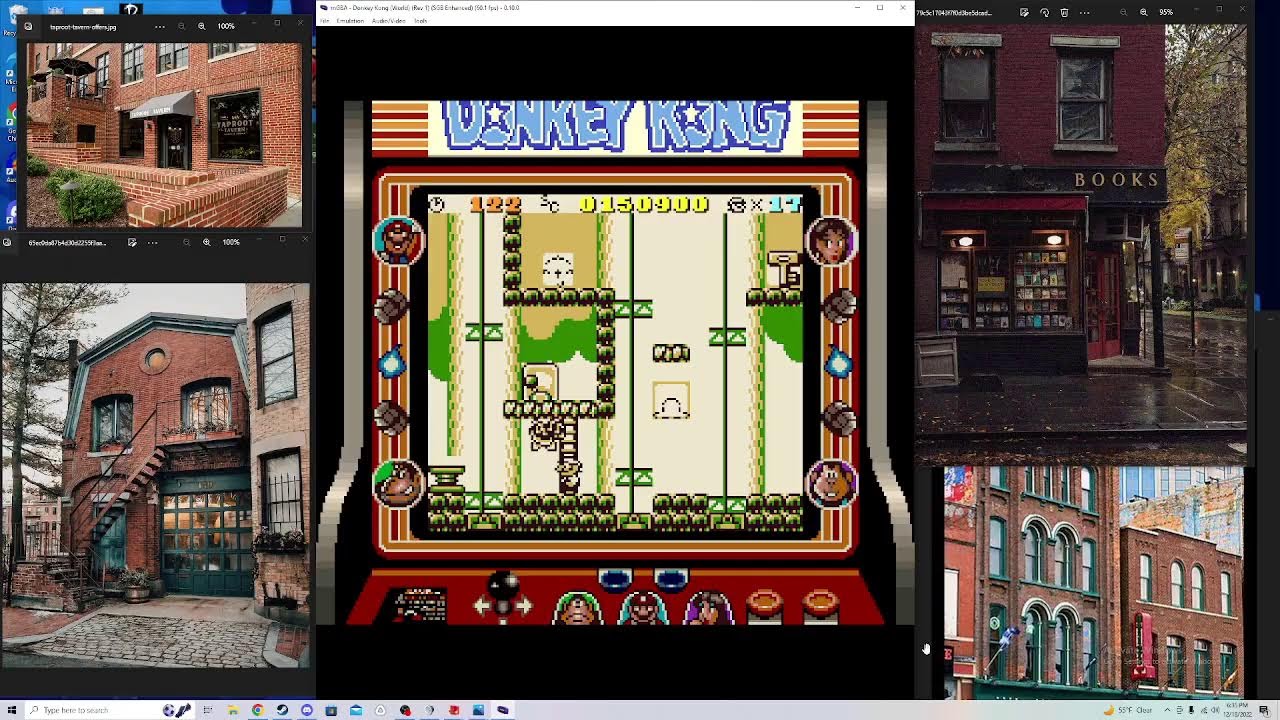
Task: Click the BOOKS storefront photo
Action: (1081, 243)
